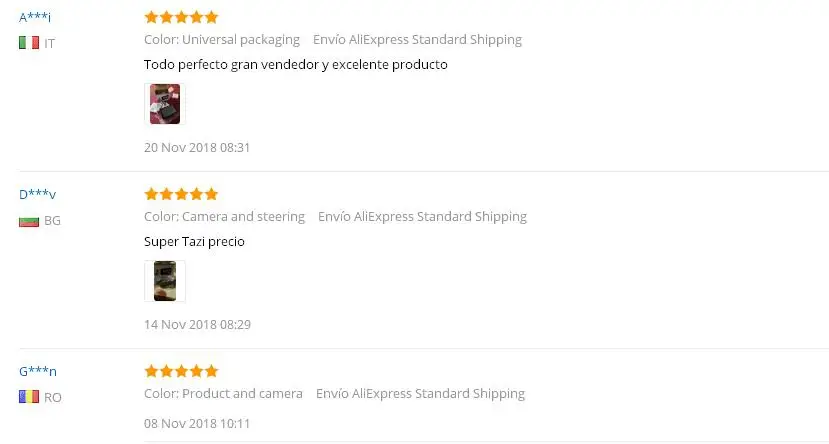Click the 14 Nov 2018 08:29 review date

click(x=197, y=324)
